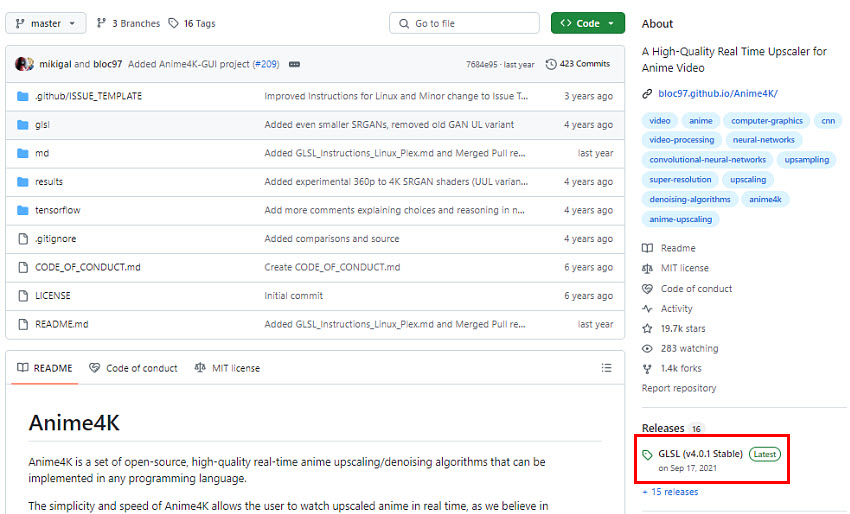Select the video topic tag

[660, 120]
